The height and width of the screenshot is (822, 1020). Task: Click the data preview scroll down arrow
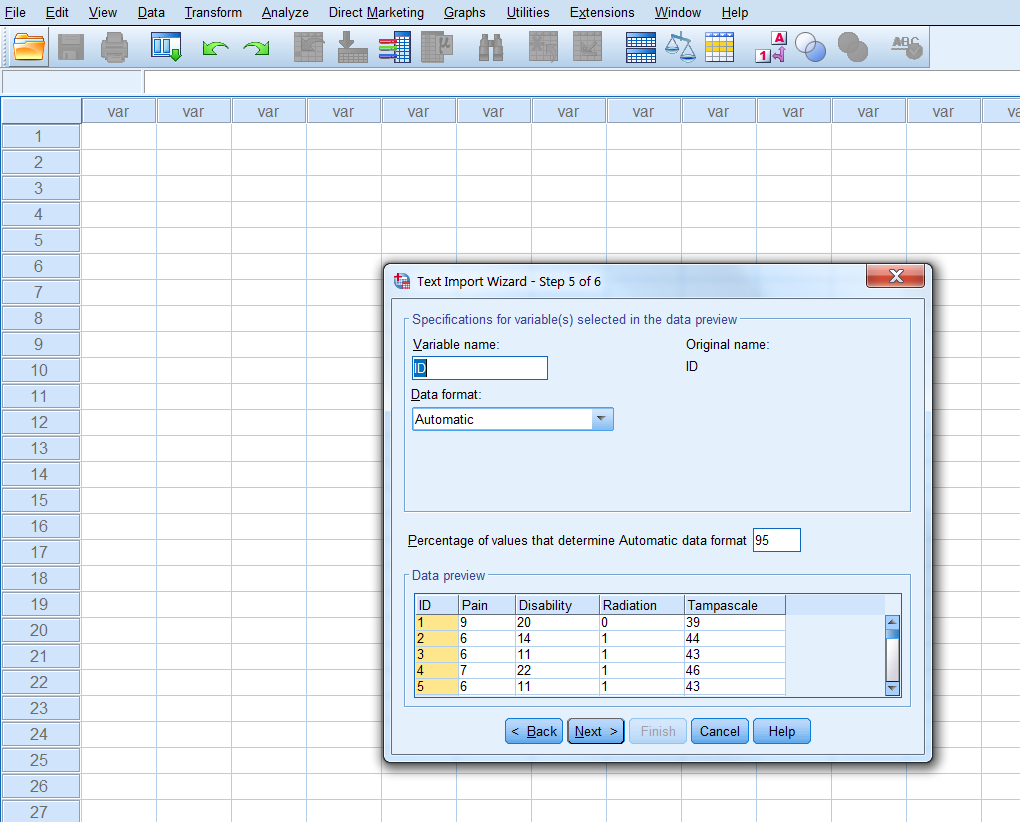(x=893, y=688)
